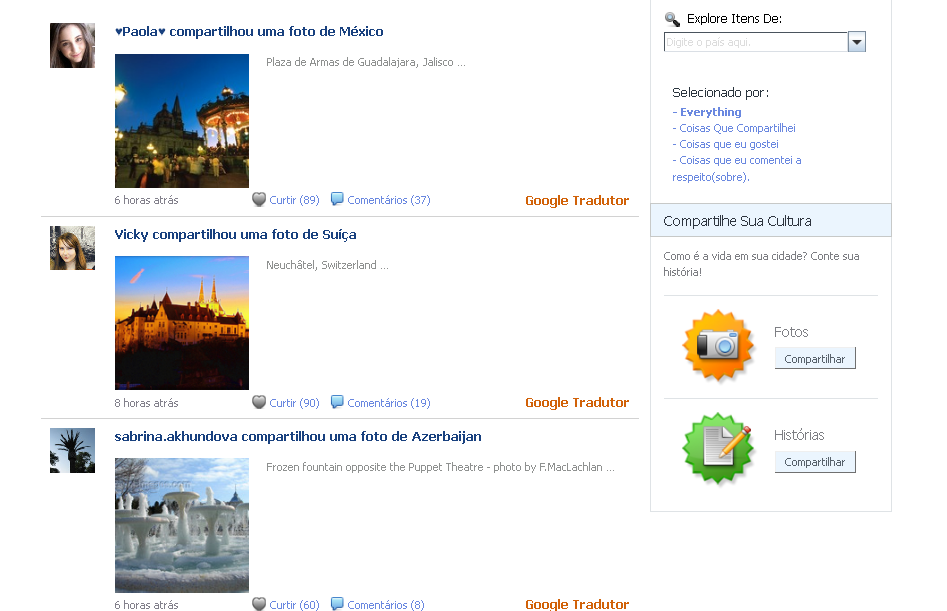Open the frozen fountain photo thumbnail
This screenshot has width=947, height=611.
182,525
